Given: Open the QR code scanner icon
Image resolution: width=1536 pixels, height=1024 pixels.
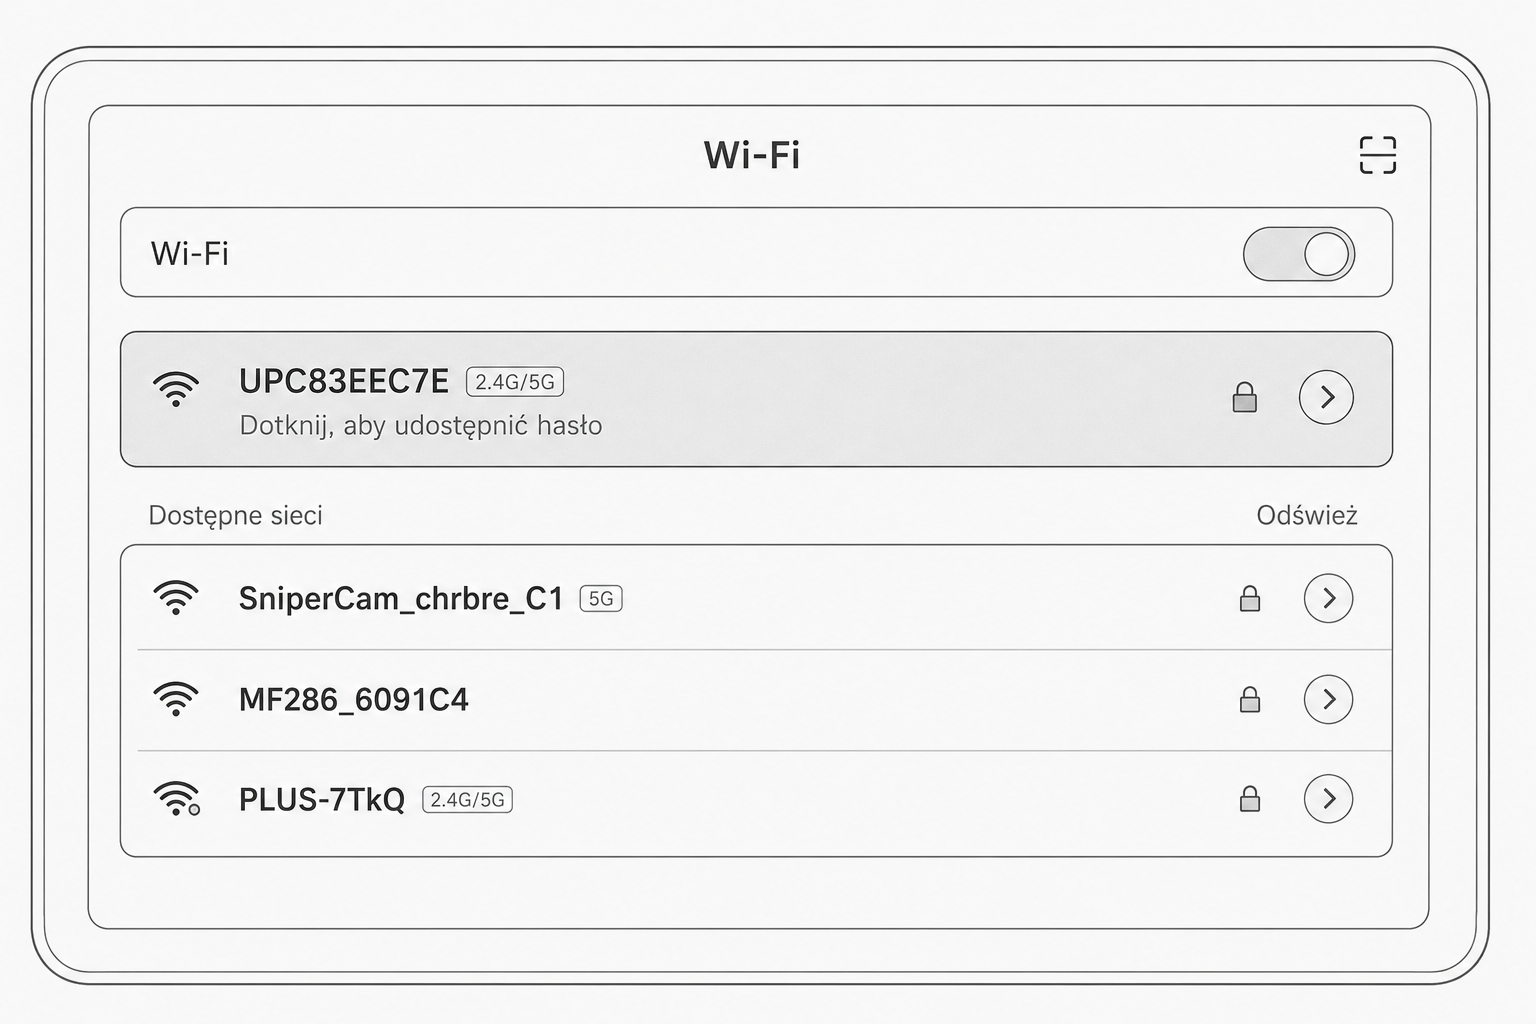Looking at the screenshot, I should coord(1377,155).
